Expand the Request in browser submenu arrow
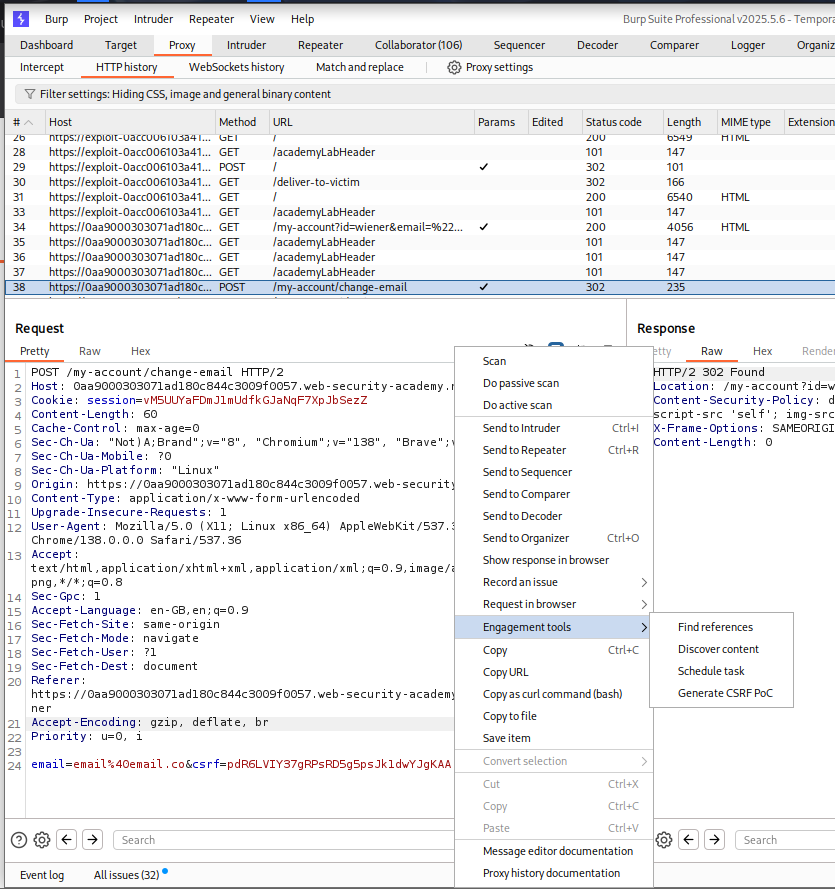835x889 pixels. (x=644, y=604)
